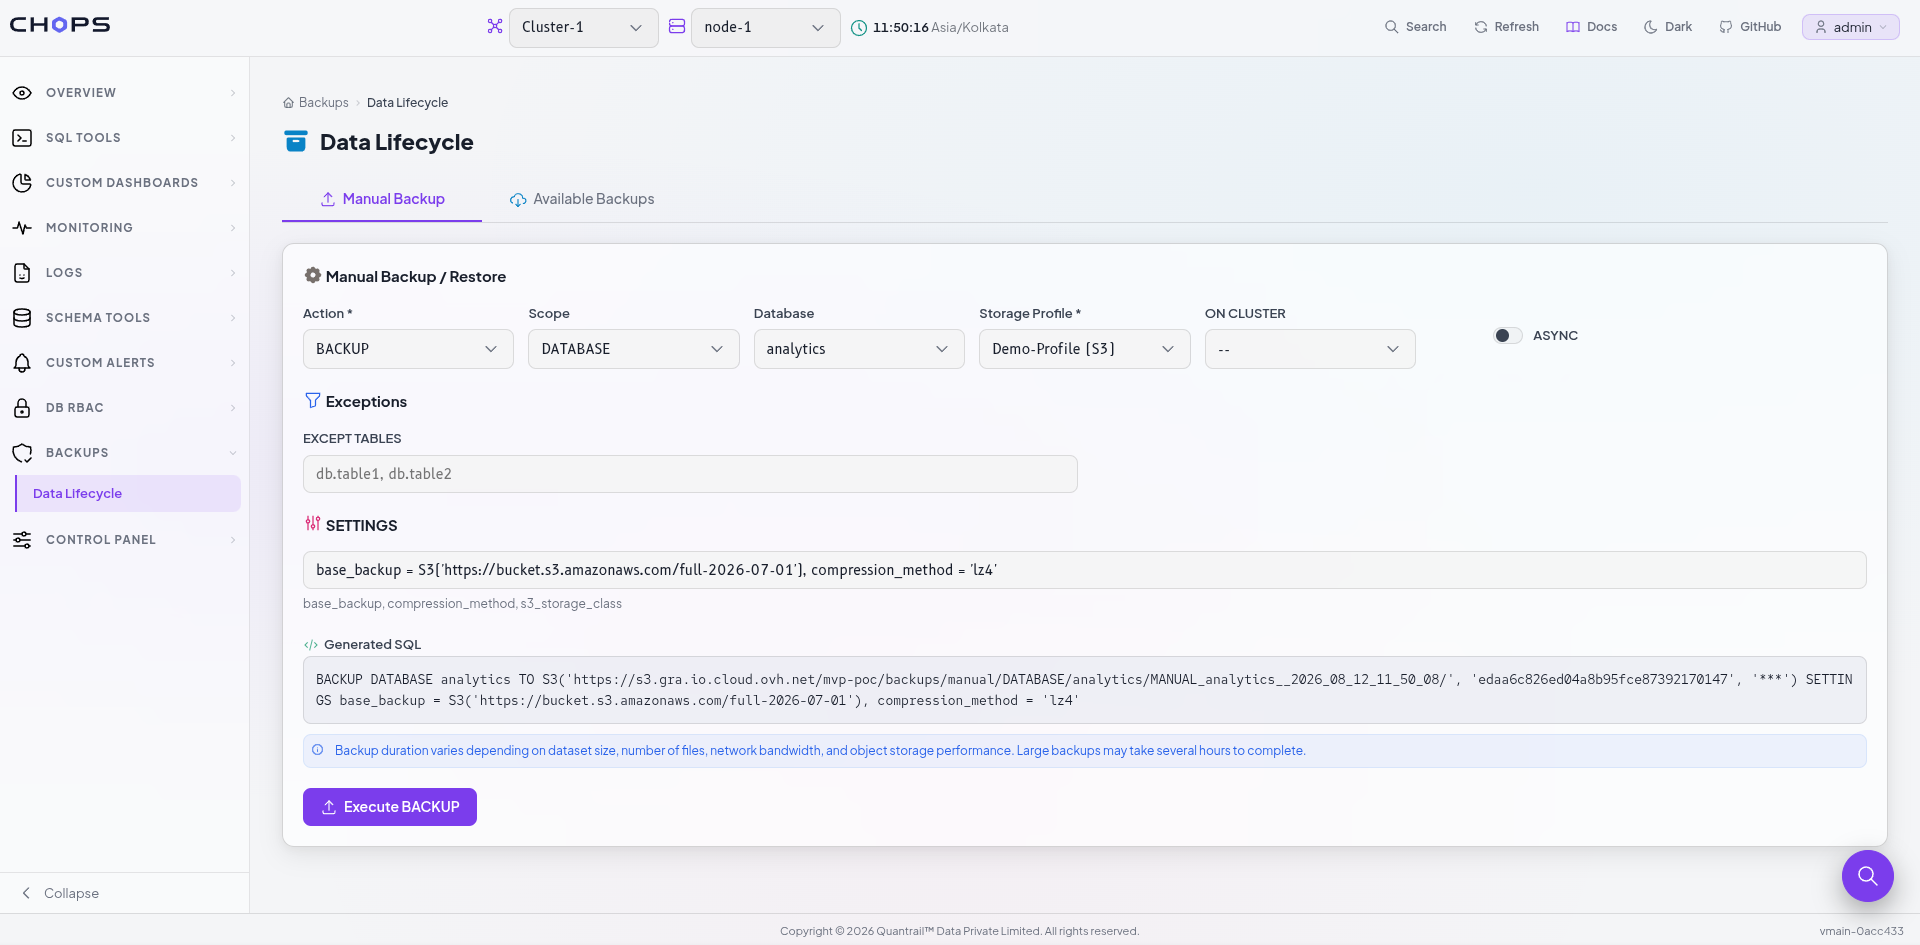This screenshot has height=945, width=1920.
Task: Expand Custom Dashboards menu item
Action: (x=125, y=183)
